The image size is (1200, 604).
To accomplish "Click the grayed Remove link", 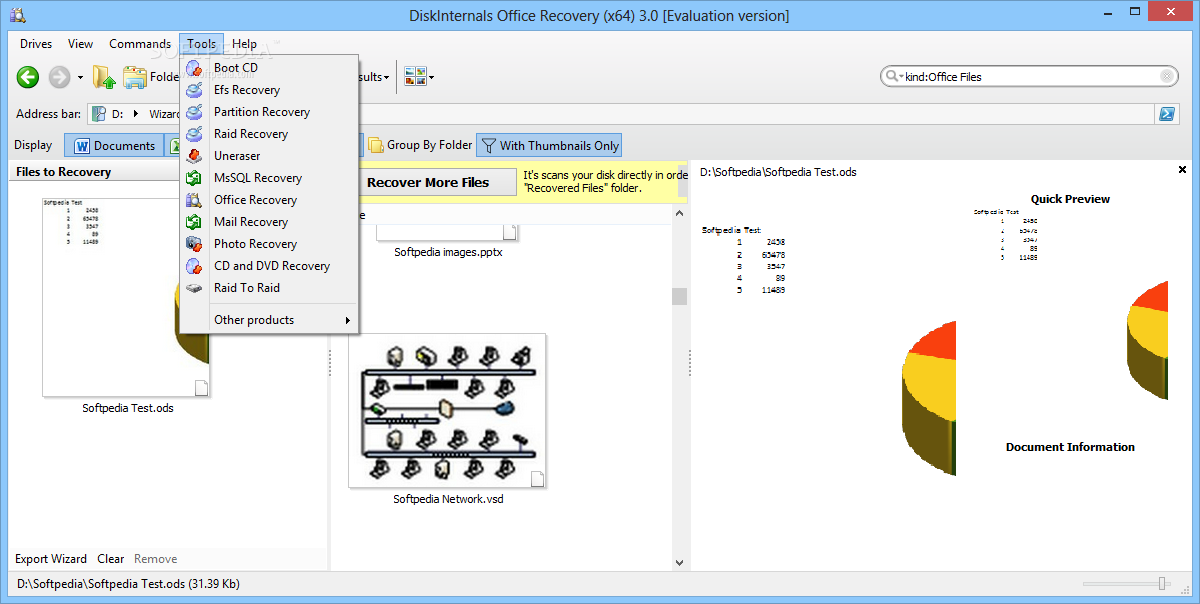I will [156, 559].
